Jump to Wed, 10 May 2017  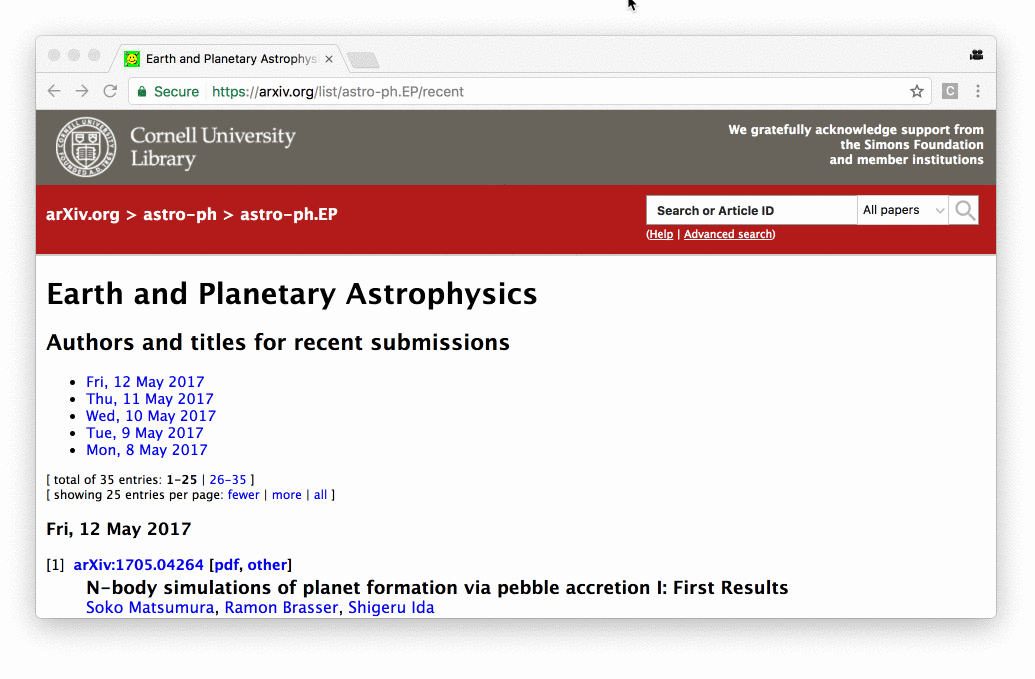tap(151, 416)
